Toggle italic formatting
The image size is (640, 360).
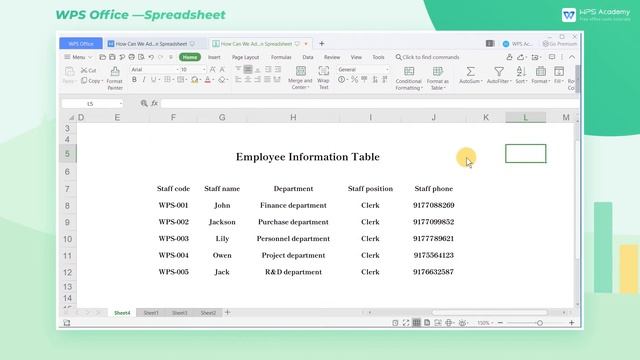pyautogui.click(x=144, y=80)
